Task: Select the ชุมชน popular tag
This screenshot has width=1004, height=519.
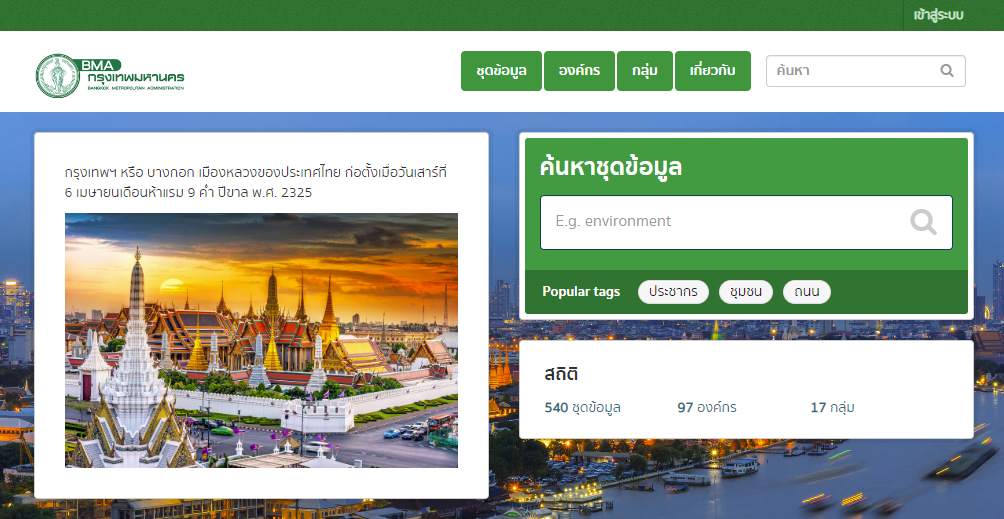Action: 745,292
